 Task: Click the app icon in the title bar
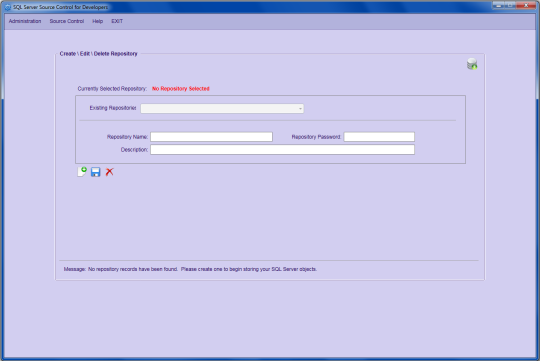coord(8,7)
